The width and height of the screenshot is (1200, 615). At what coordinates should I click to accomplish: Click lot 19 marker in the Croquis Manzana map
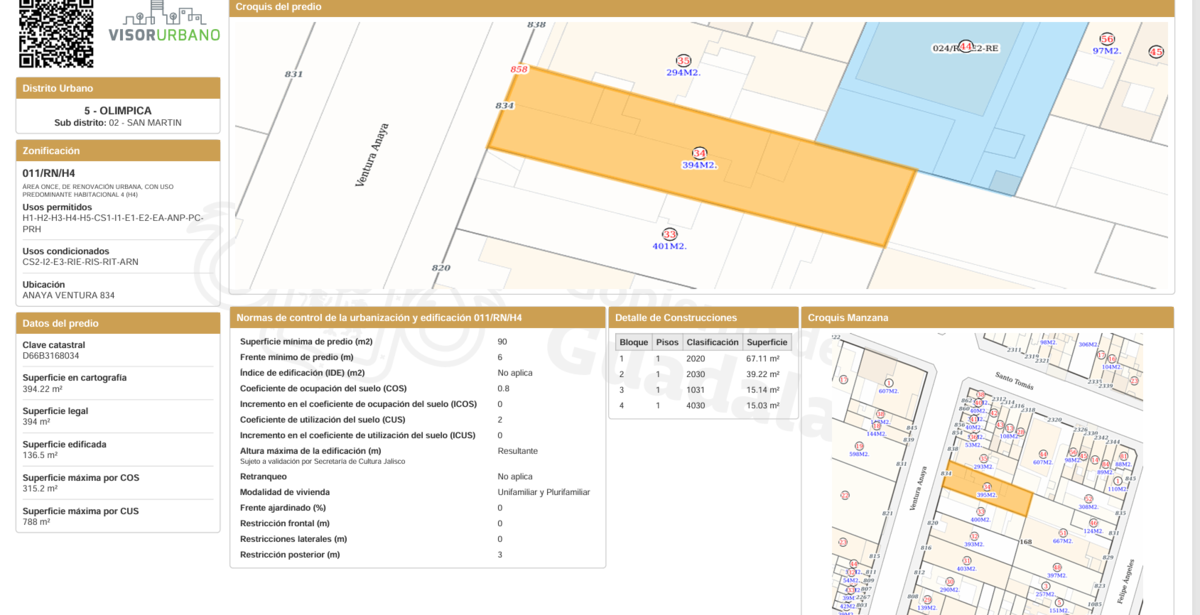(859, 446)
